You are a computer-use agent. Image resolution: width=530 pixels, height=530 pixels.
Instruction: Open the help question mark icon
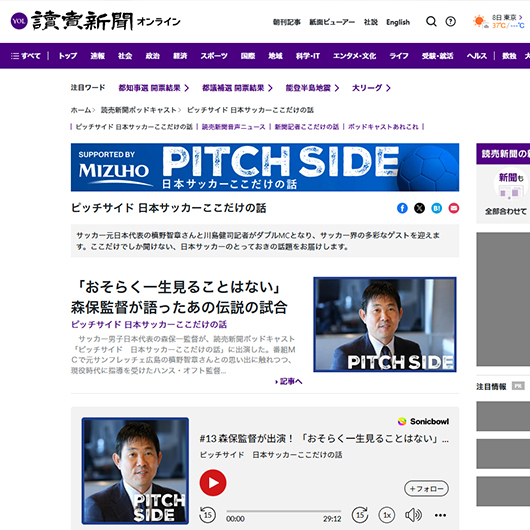click(x=450, y=22)
